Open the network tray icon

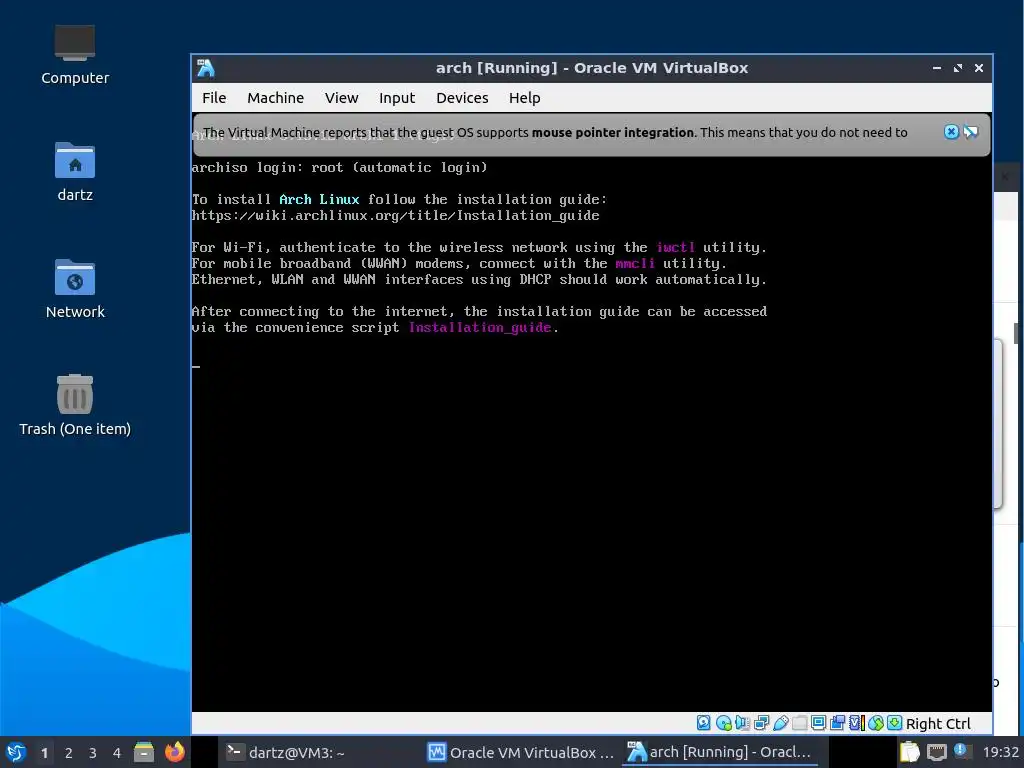click(936, 752)
